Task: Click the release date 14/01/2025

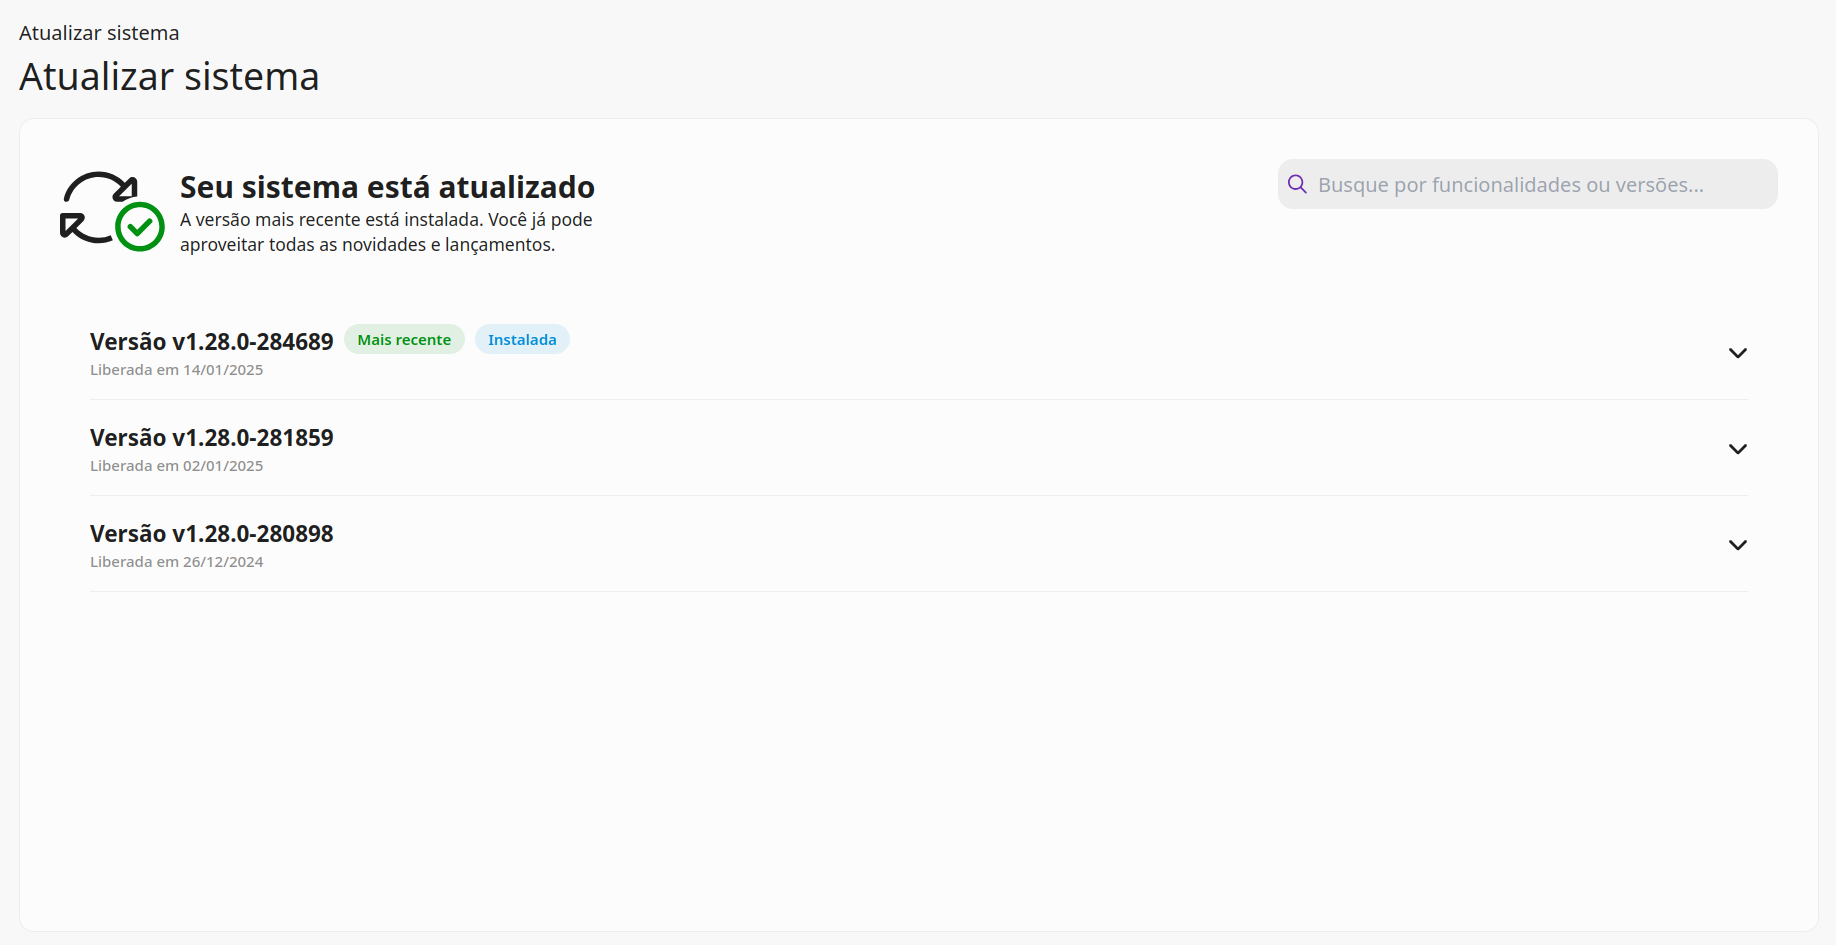Action: click(x=176, y=369)
